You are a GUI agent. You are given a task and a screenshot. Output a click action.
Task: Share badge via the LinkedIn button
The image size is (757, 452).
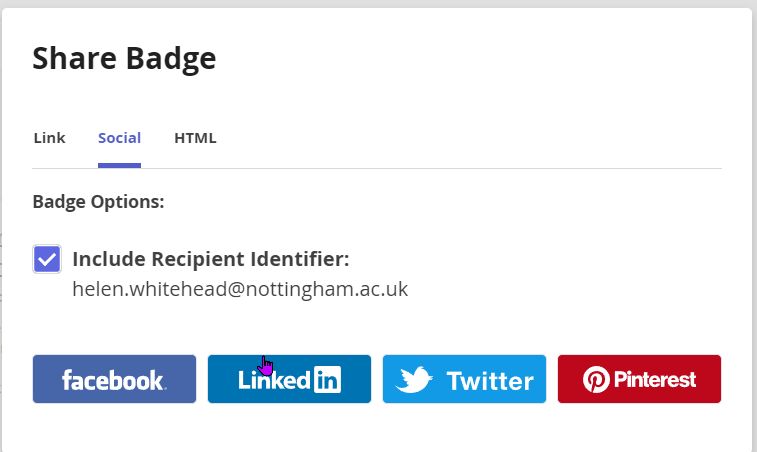289,379
